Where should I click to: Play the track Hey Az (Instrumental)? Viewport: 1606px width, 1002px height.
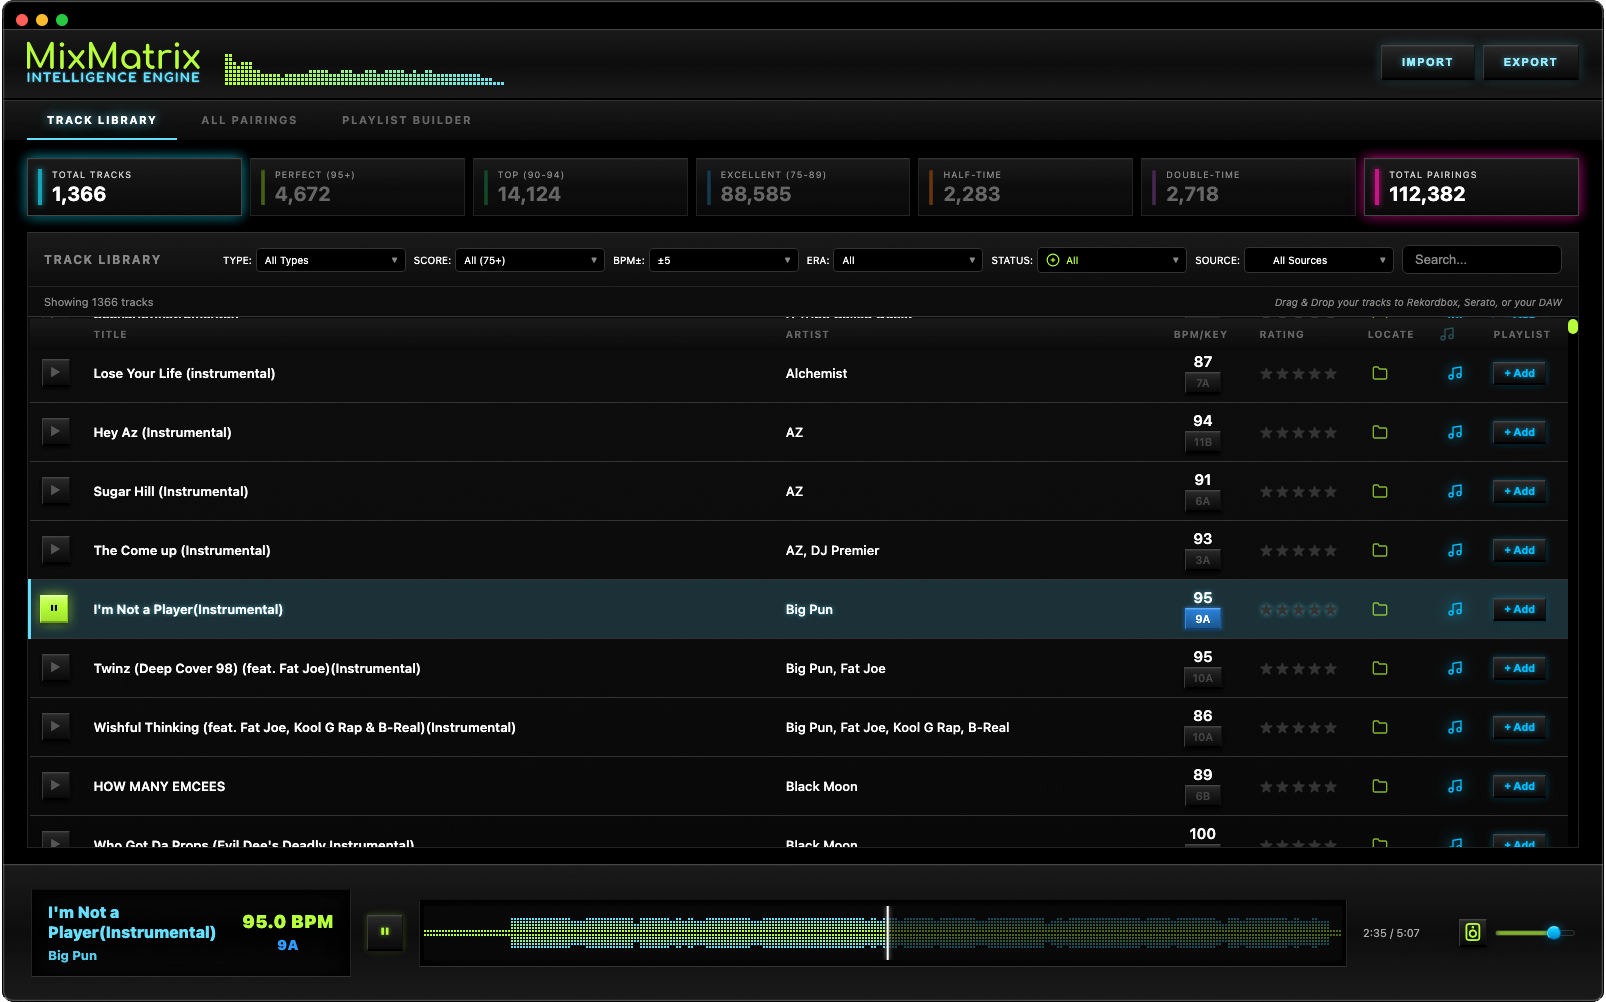[56, 432]
